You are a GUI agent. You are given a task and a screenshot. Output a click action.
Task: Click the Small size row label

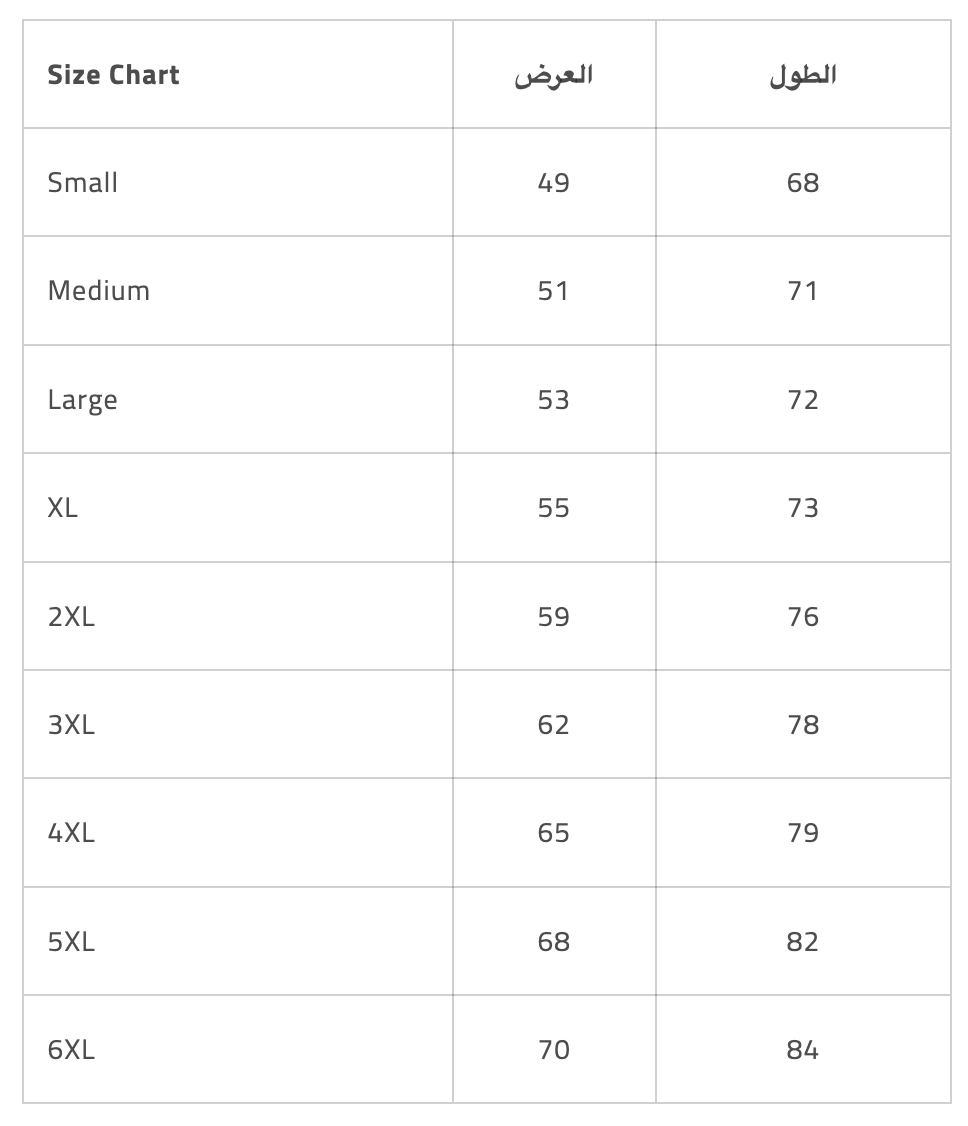83,183
